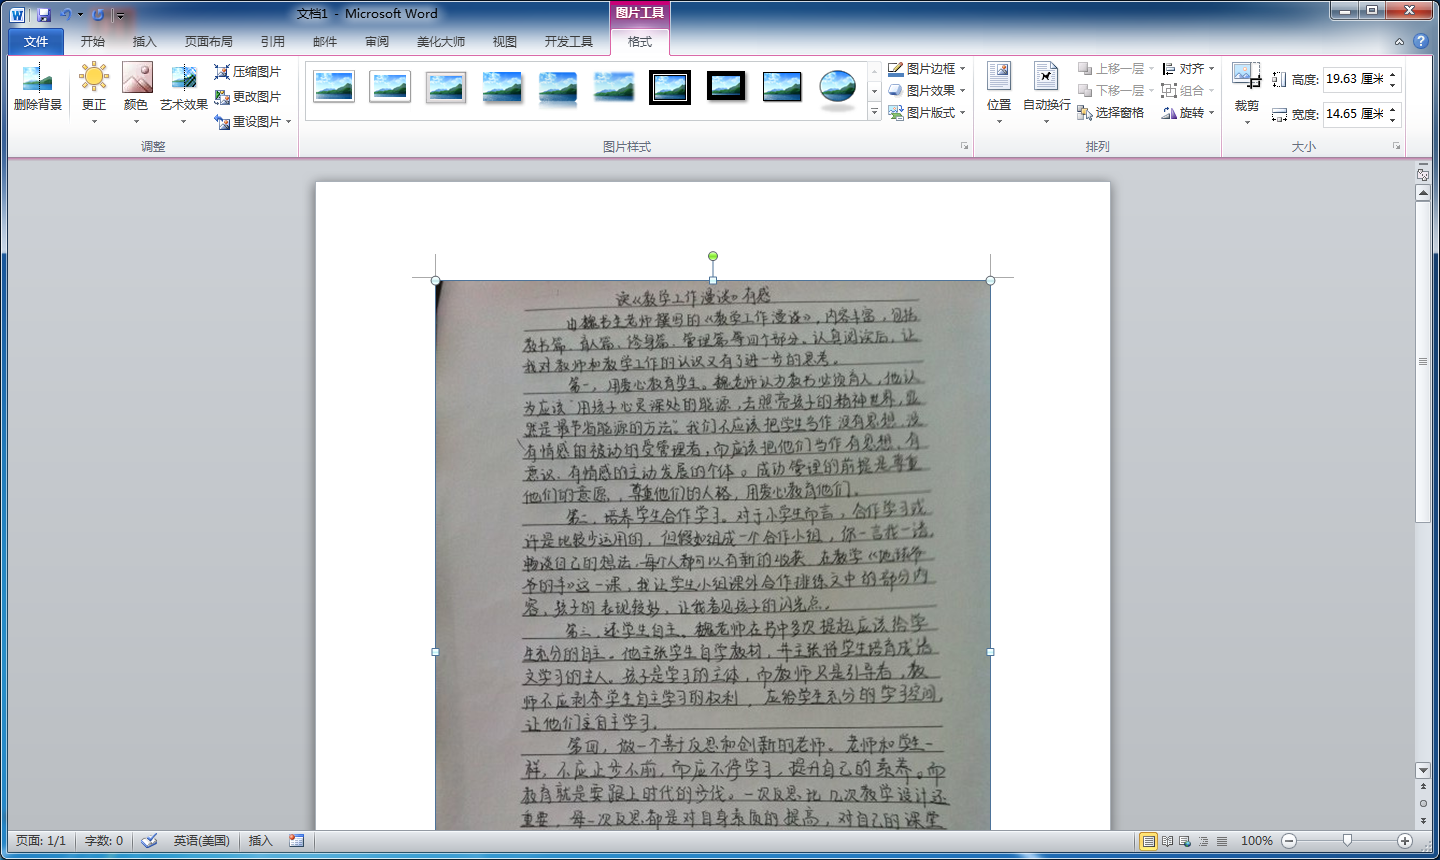Click the zoom slider handle
The width and height of the screenshot is (1440, 860).
[1347, 841]
